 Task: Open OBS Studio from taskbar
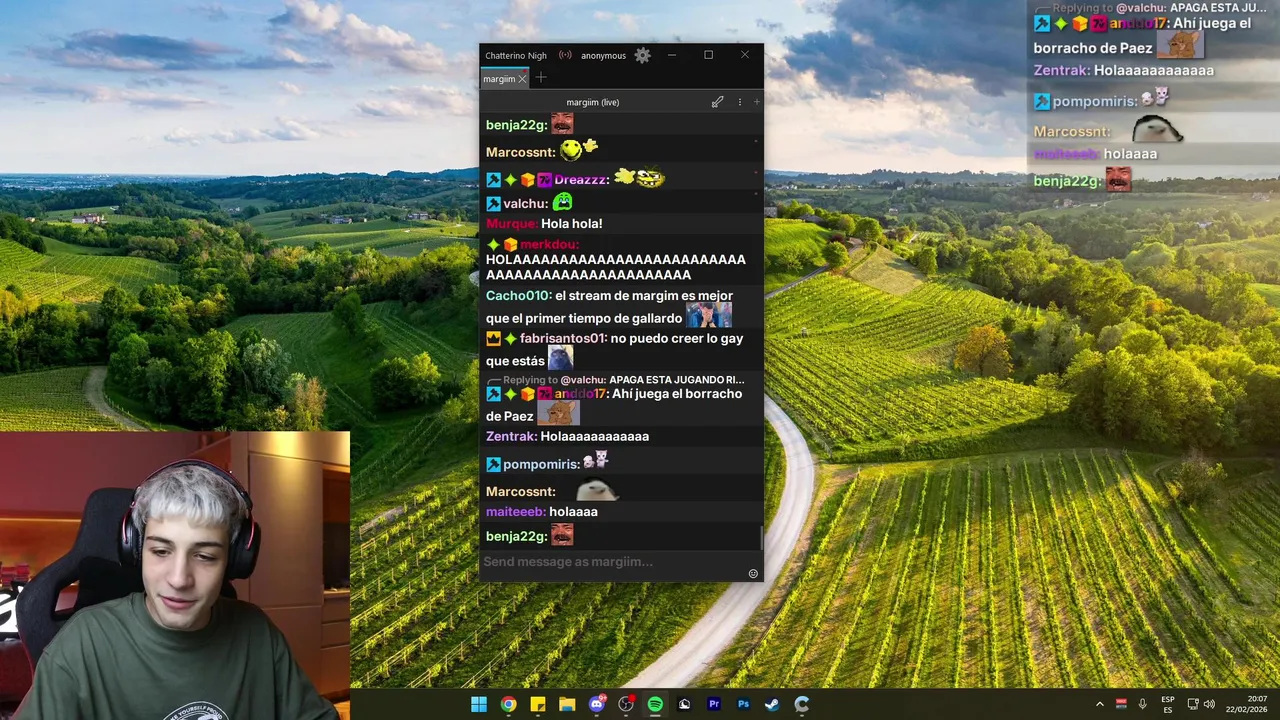626,704
